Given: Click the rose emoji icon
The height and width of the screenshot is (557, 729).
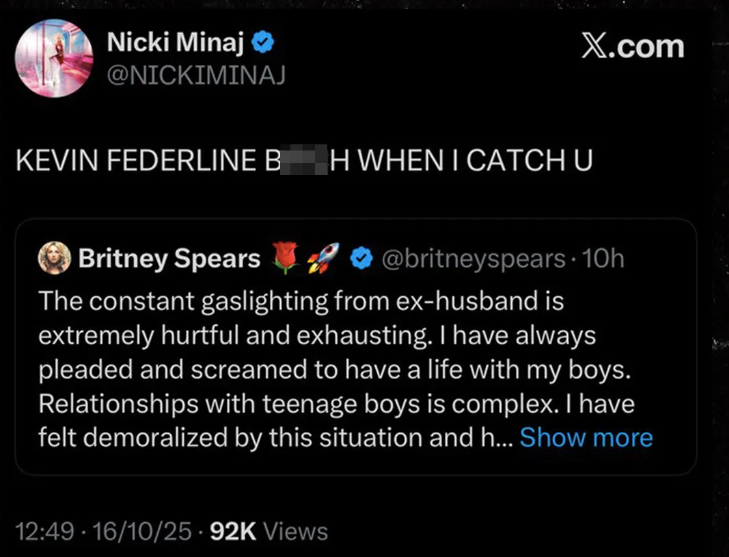Looking at the screenshot, I should pos(287,258).
